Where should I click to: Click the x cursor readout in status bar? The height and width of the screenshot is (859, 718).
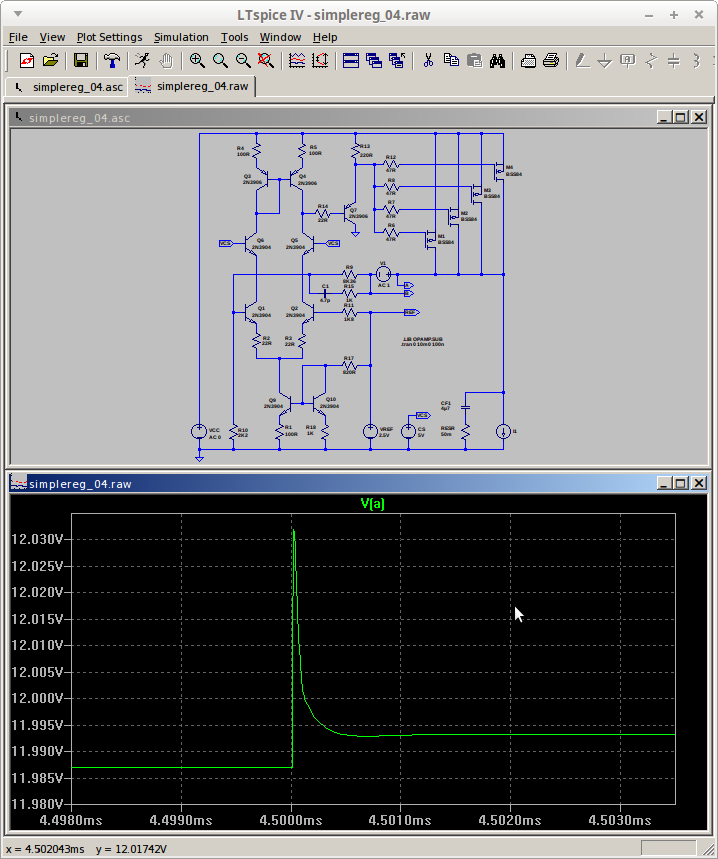tap(45, 849)
